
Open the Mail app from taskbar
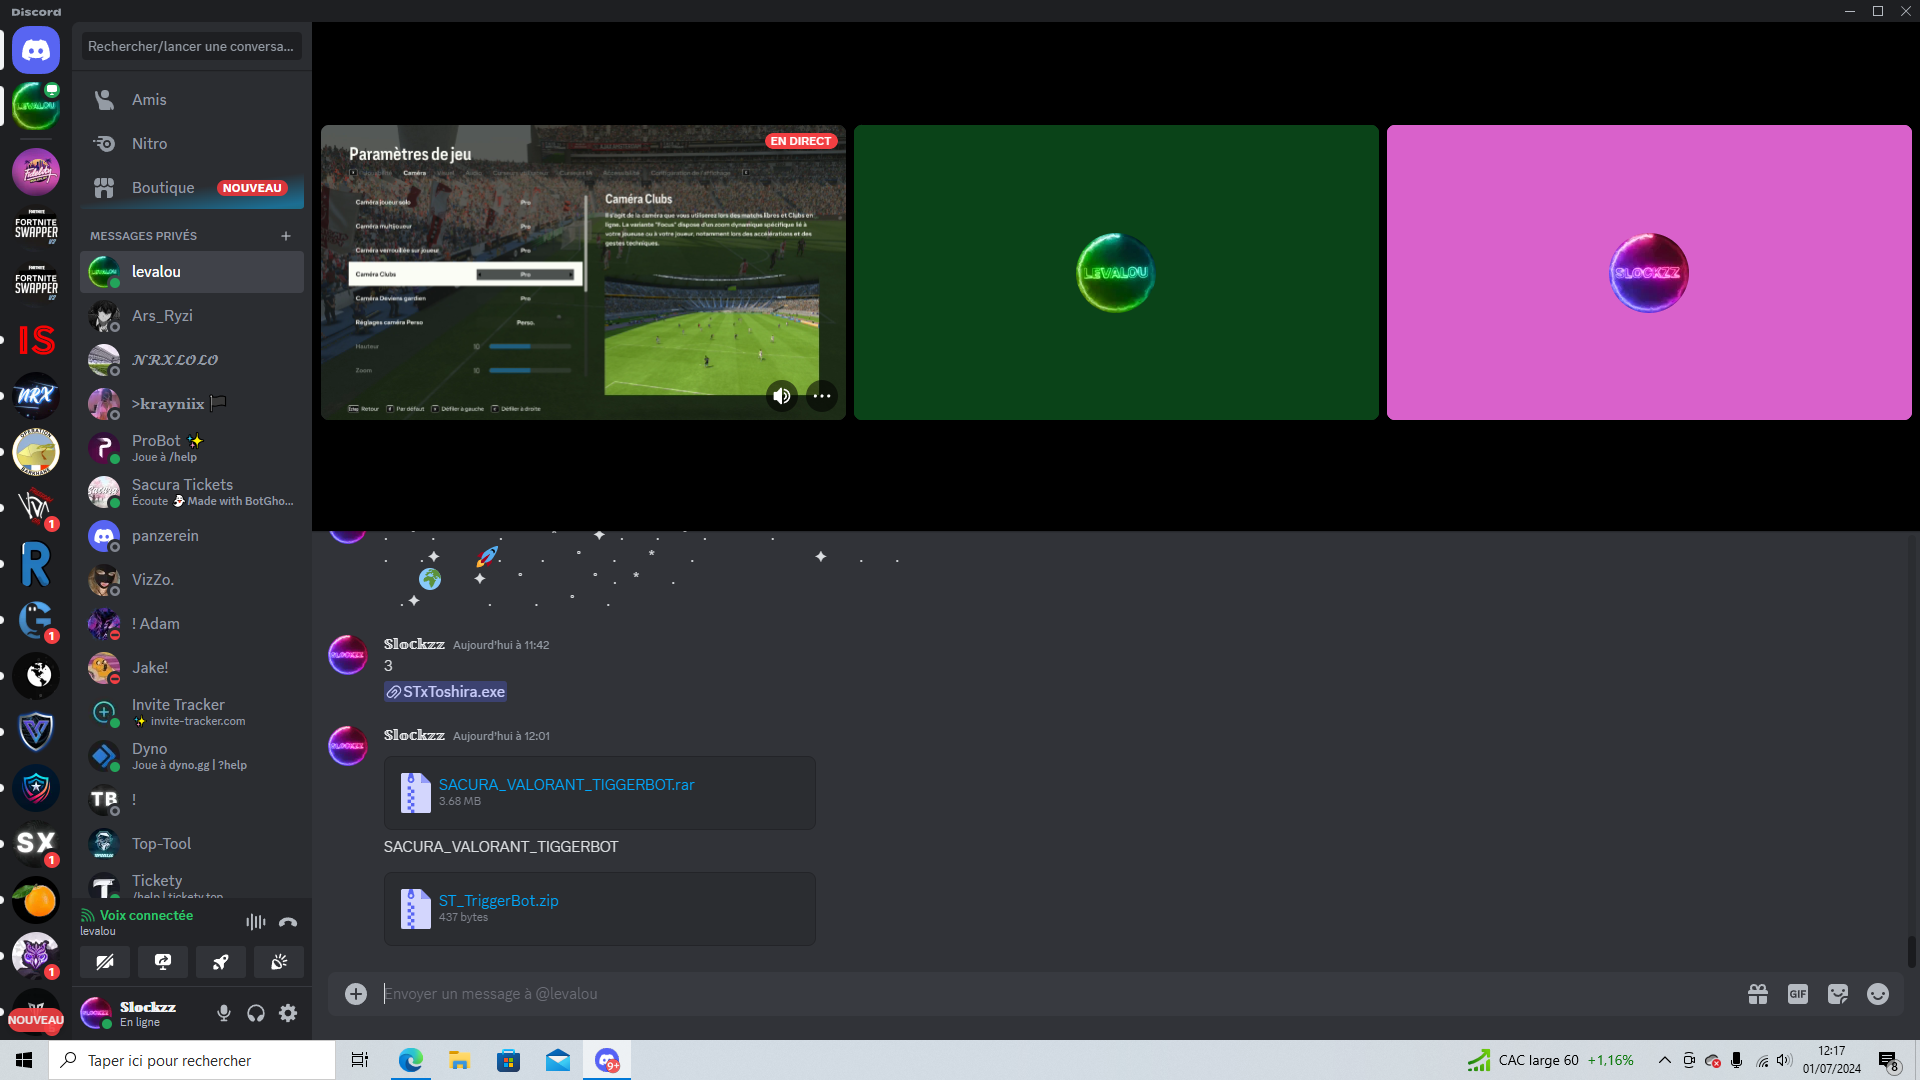(557, 1060)
